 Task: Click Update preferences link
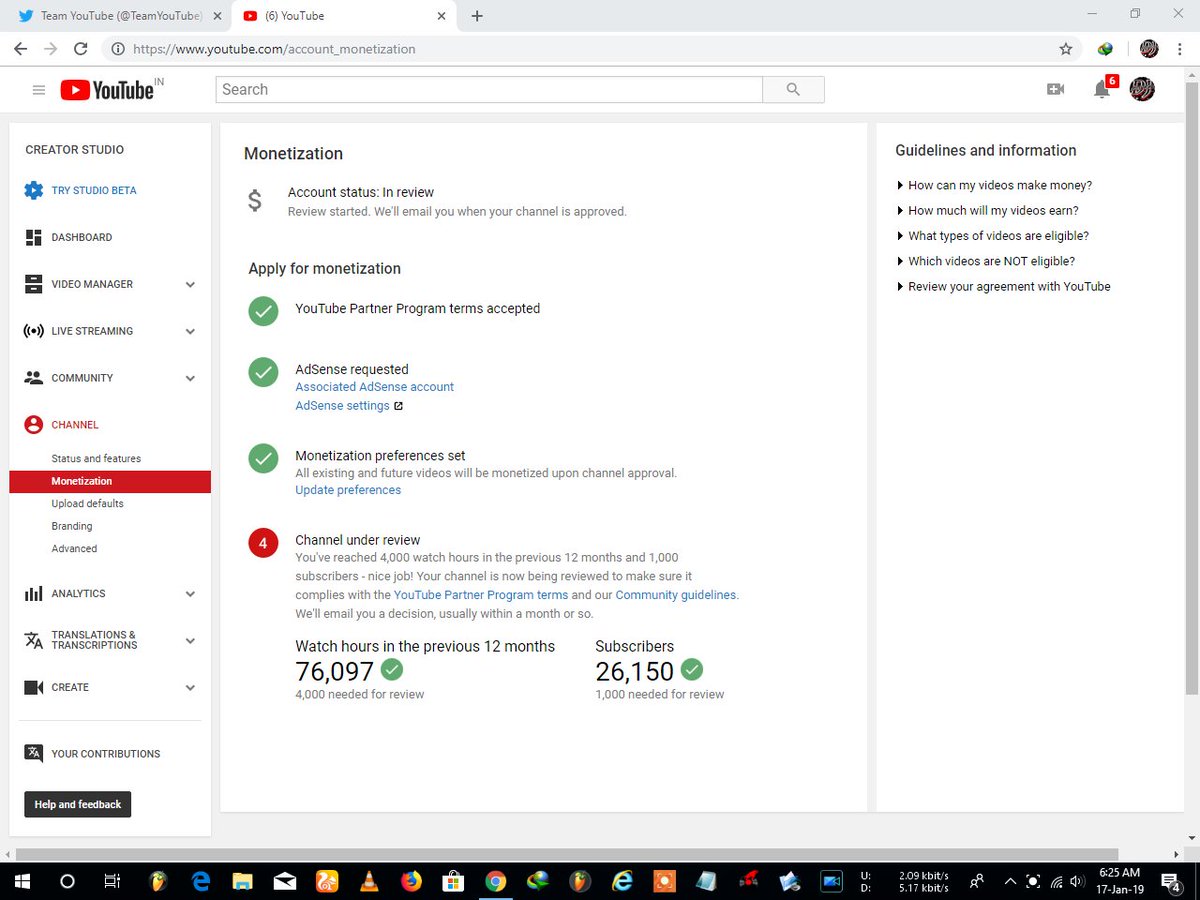pyautogui.click(x=348, y=490)
